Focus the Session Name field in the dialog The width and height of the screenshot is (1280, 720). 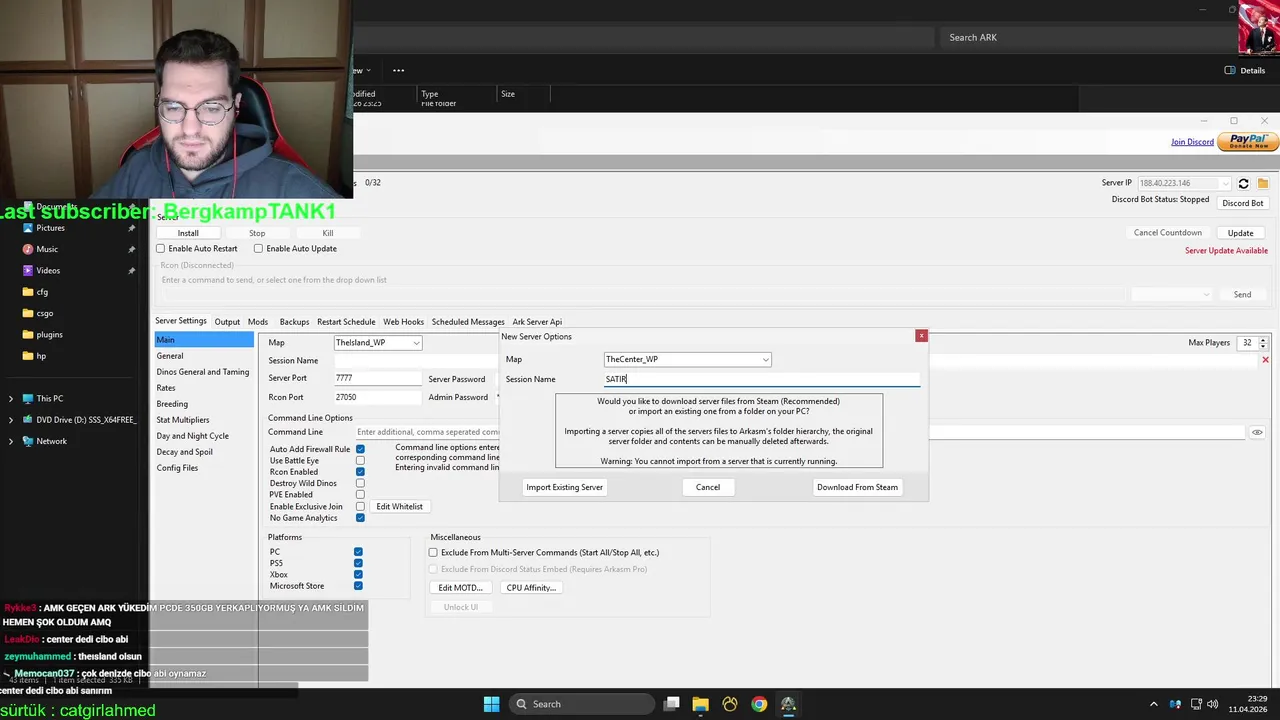click(x=761, y=379)
